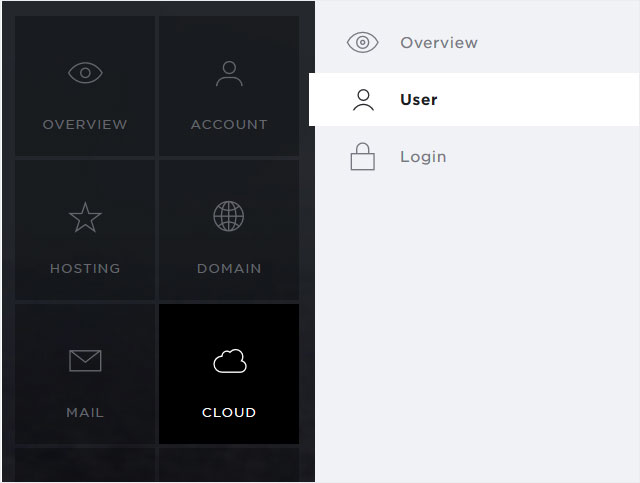
Task: Open the OVERVIEW tile label
Action: [85, 125]
